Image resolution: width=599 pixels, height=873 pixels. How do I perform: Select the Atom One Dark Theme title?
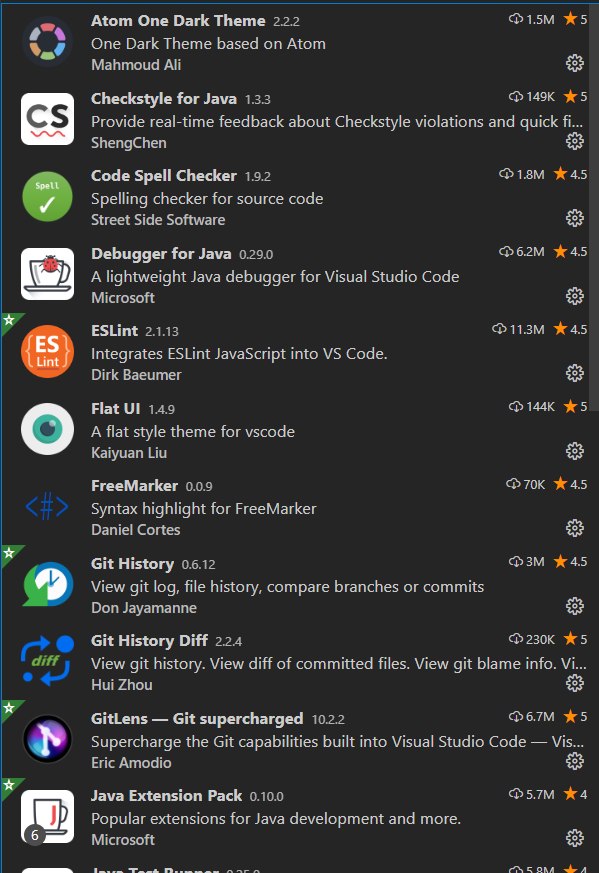pyautogui.click(x=178, y=21)
